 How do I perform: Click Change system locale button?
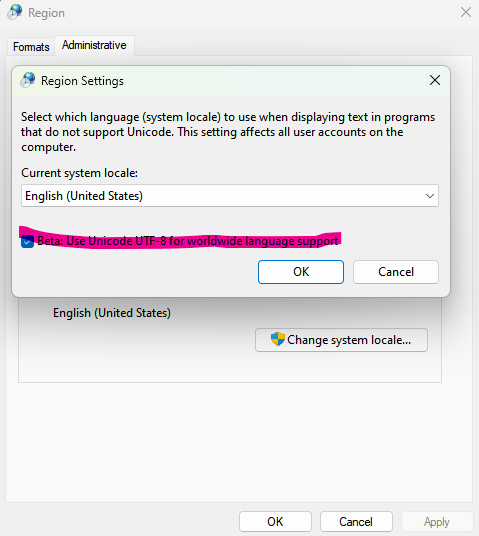coord(341,340)
